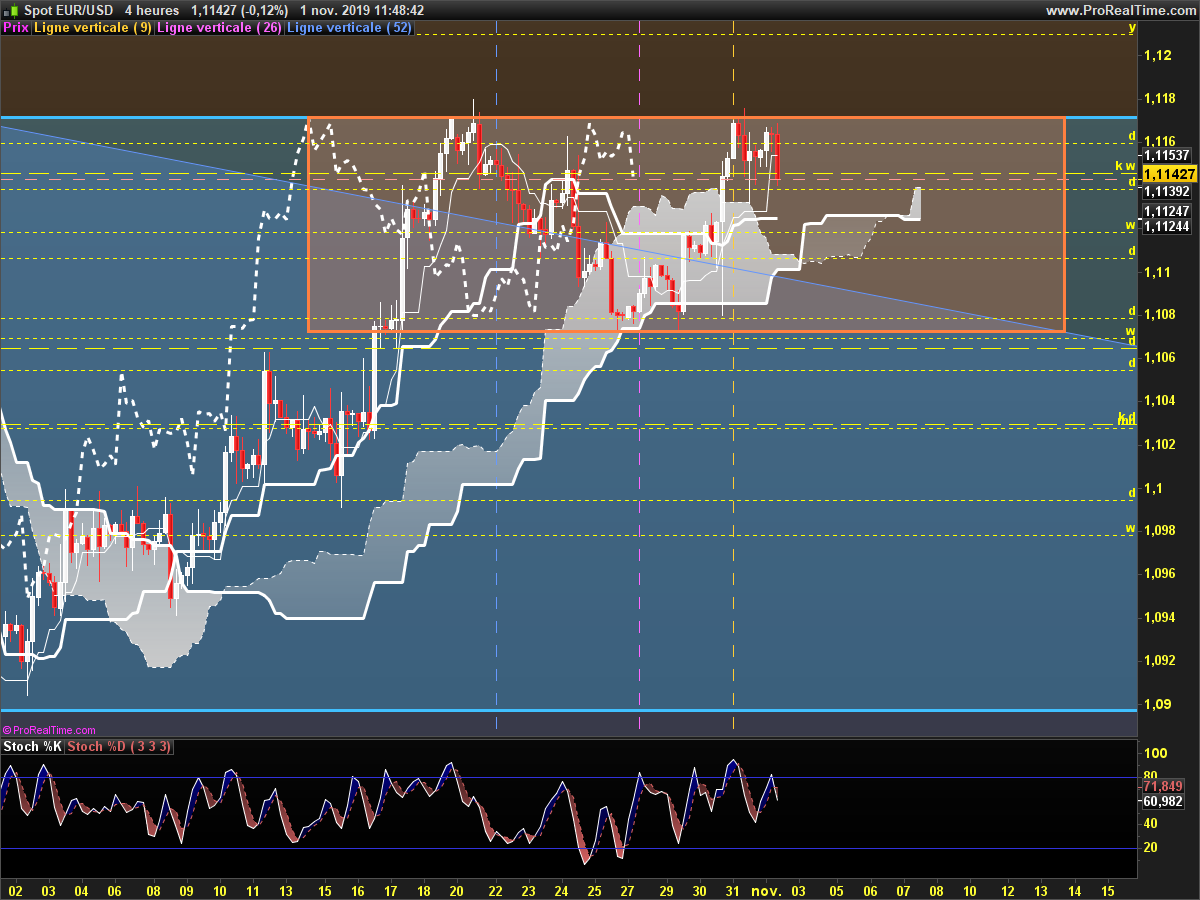Select the Stochastic value tag 71,849

1163,786
